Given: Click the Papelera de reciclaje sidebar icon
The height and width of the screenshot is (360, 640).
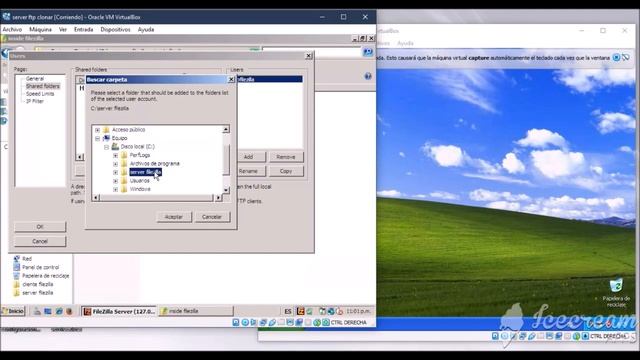Looking at the screenshot, I should tap(17, 276).
